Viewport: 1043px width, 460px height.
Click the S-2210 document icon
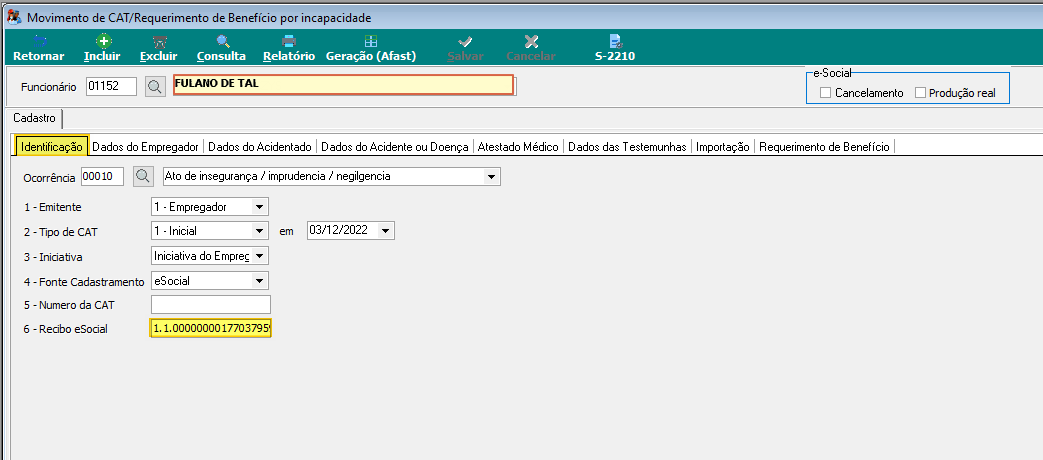(x=615, y=41)
